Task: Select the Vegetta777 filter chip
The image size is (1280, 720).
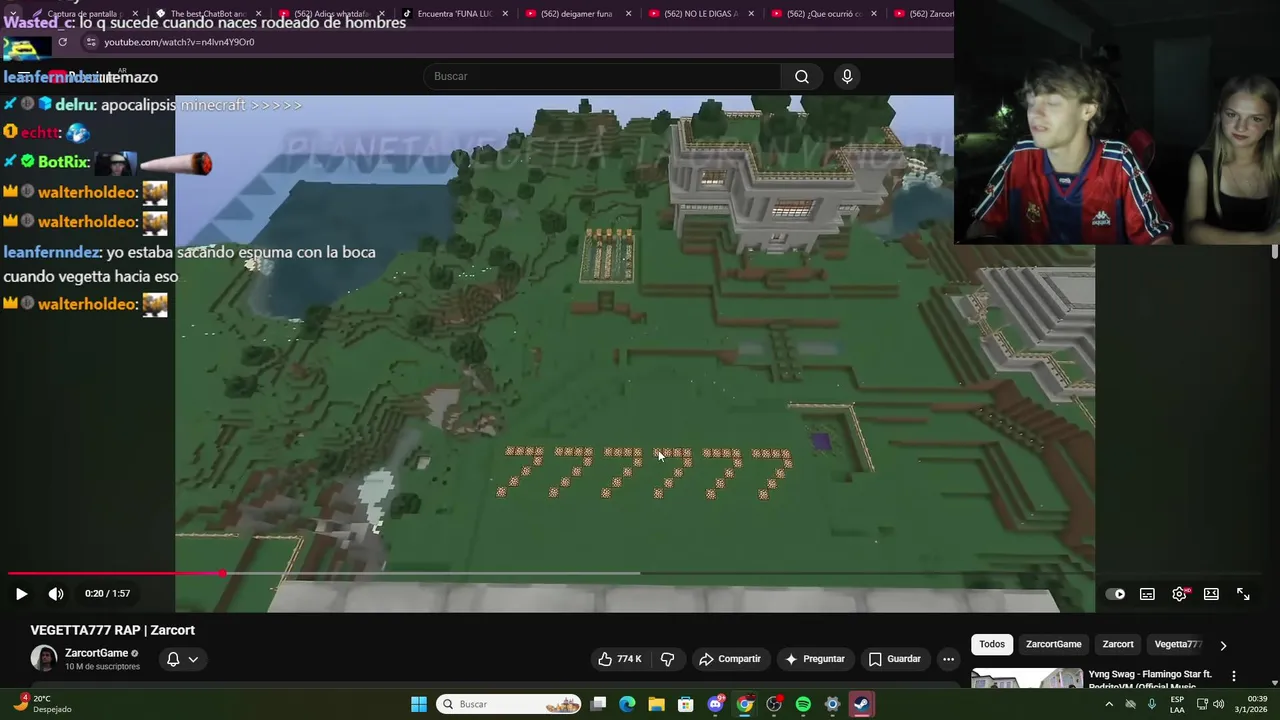Action: (1178, 644)
